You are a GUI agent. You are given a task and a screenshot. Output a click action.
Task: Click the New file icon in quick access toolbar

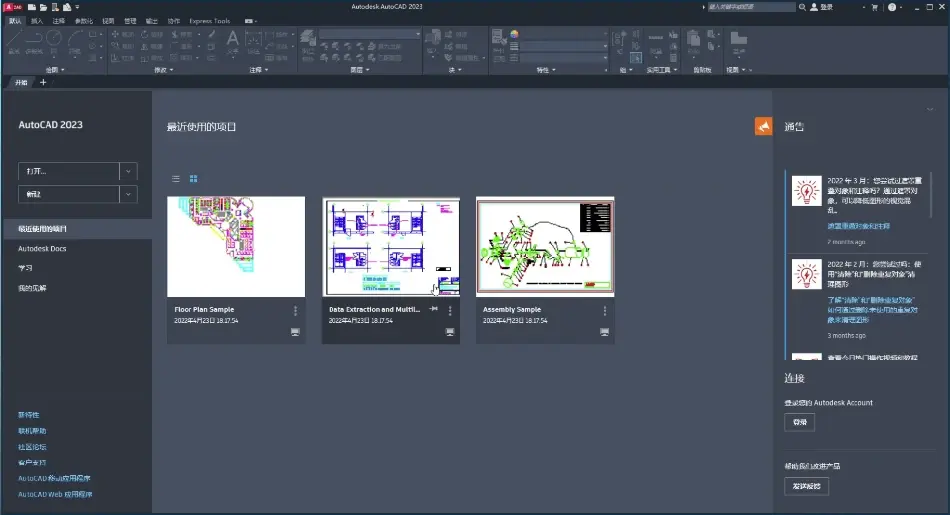pyautogui.click(x=32, y=7)
